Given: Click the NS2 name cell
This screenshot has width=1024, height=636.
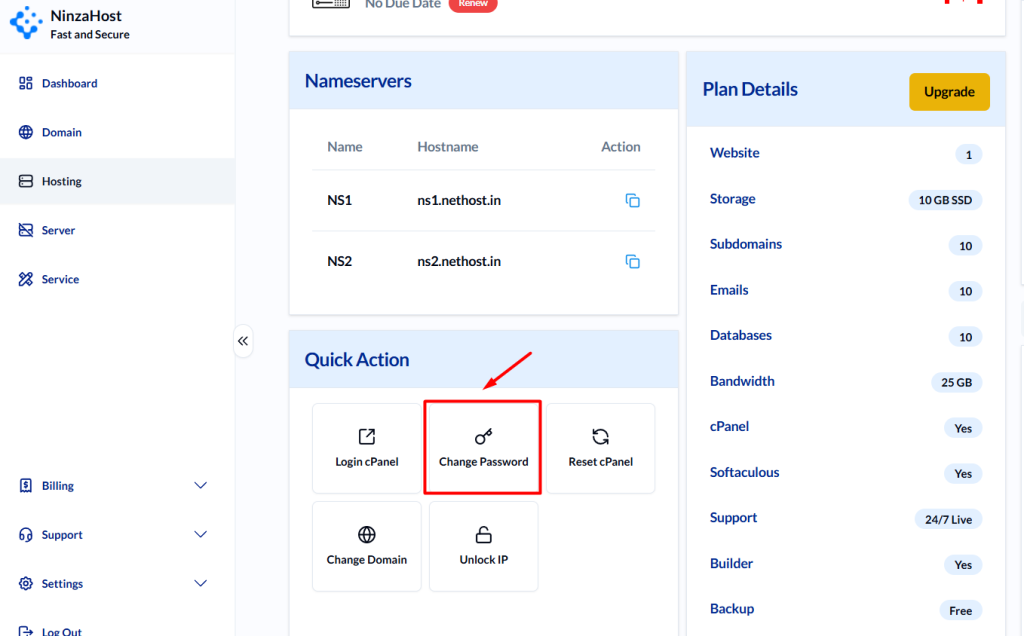Looking at the screenshot, I should pos(340,261).
